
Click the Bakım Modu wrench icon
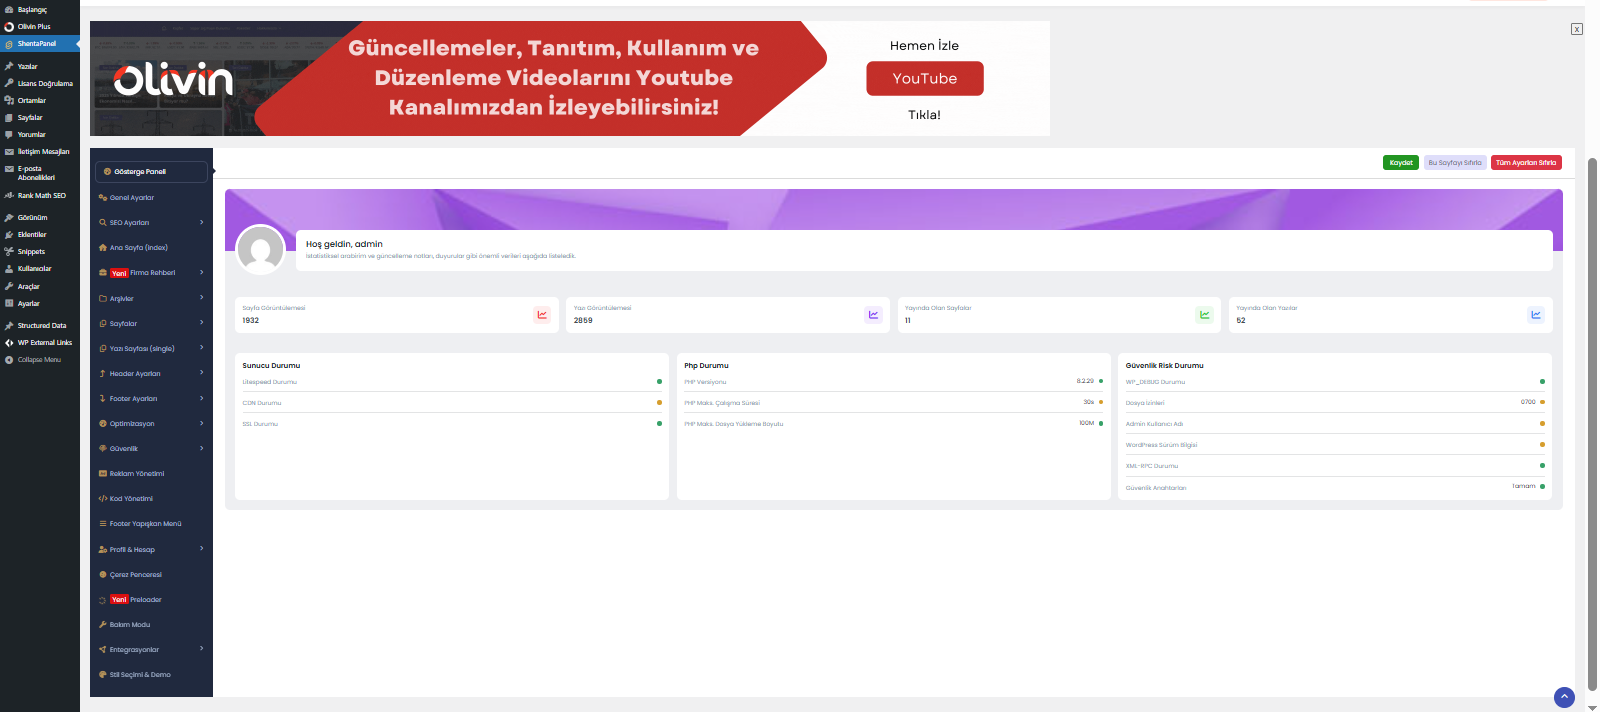[x=103, y=625]
